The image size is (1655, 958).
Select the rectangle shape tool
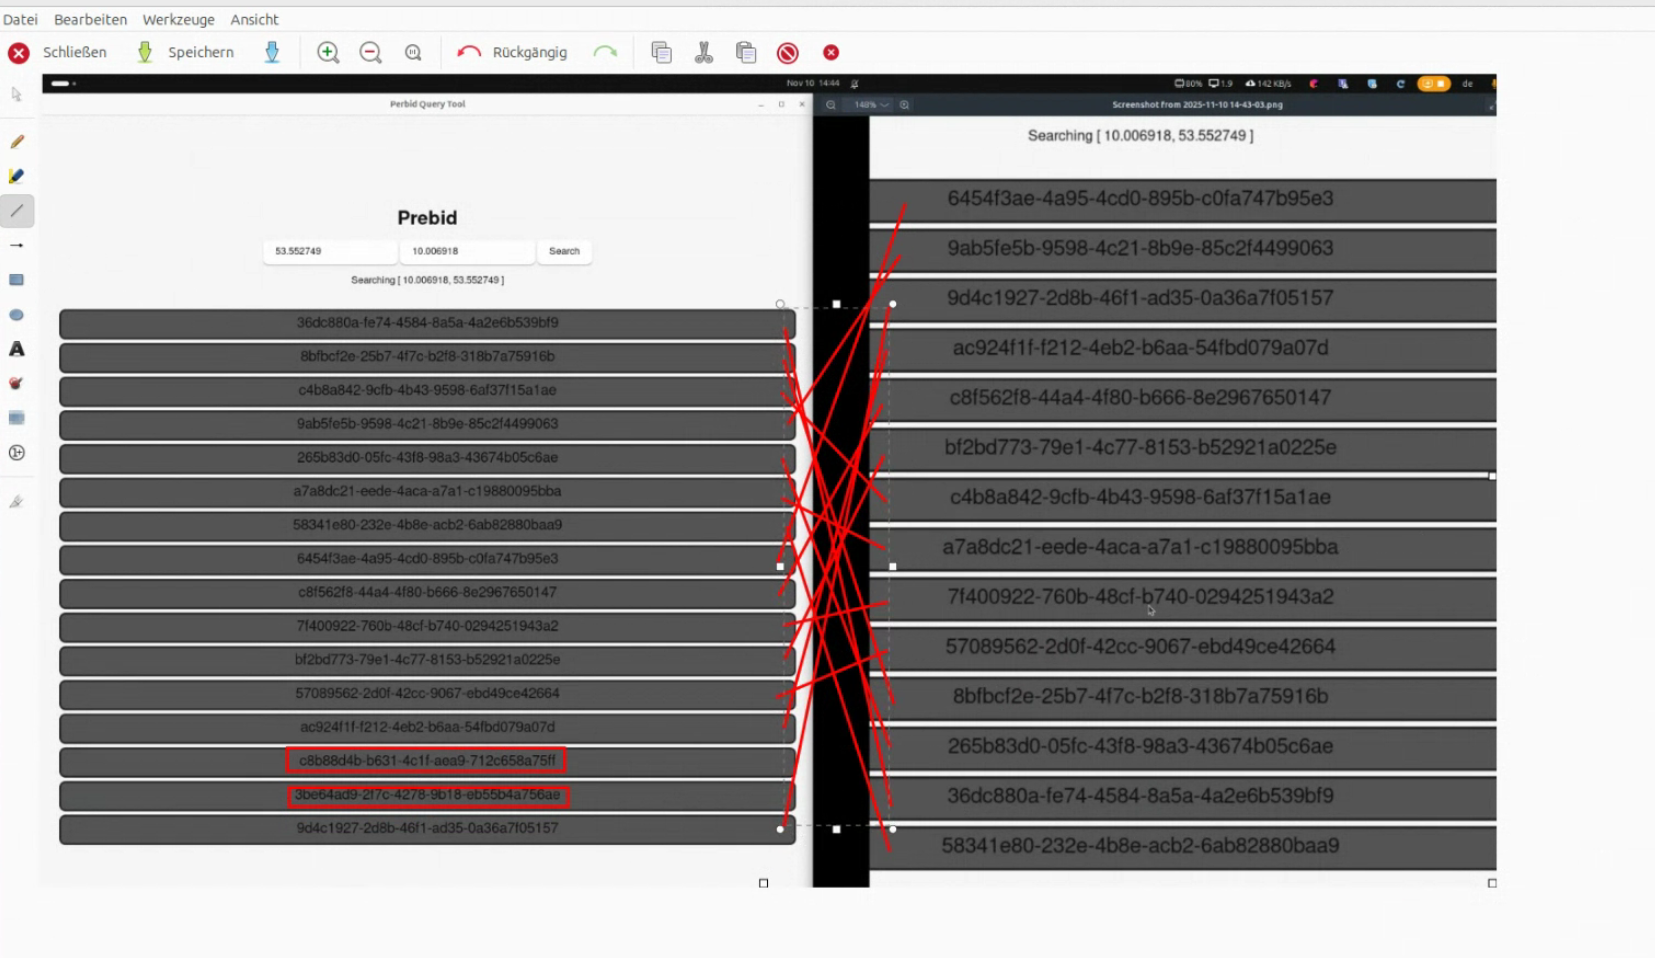(17, 280)
